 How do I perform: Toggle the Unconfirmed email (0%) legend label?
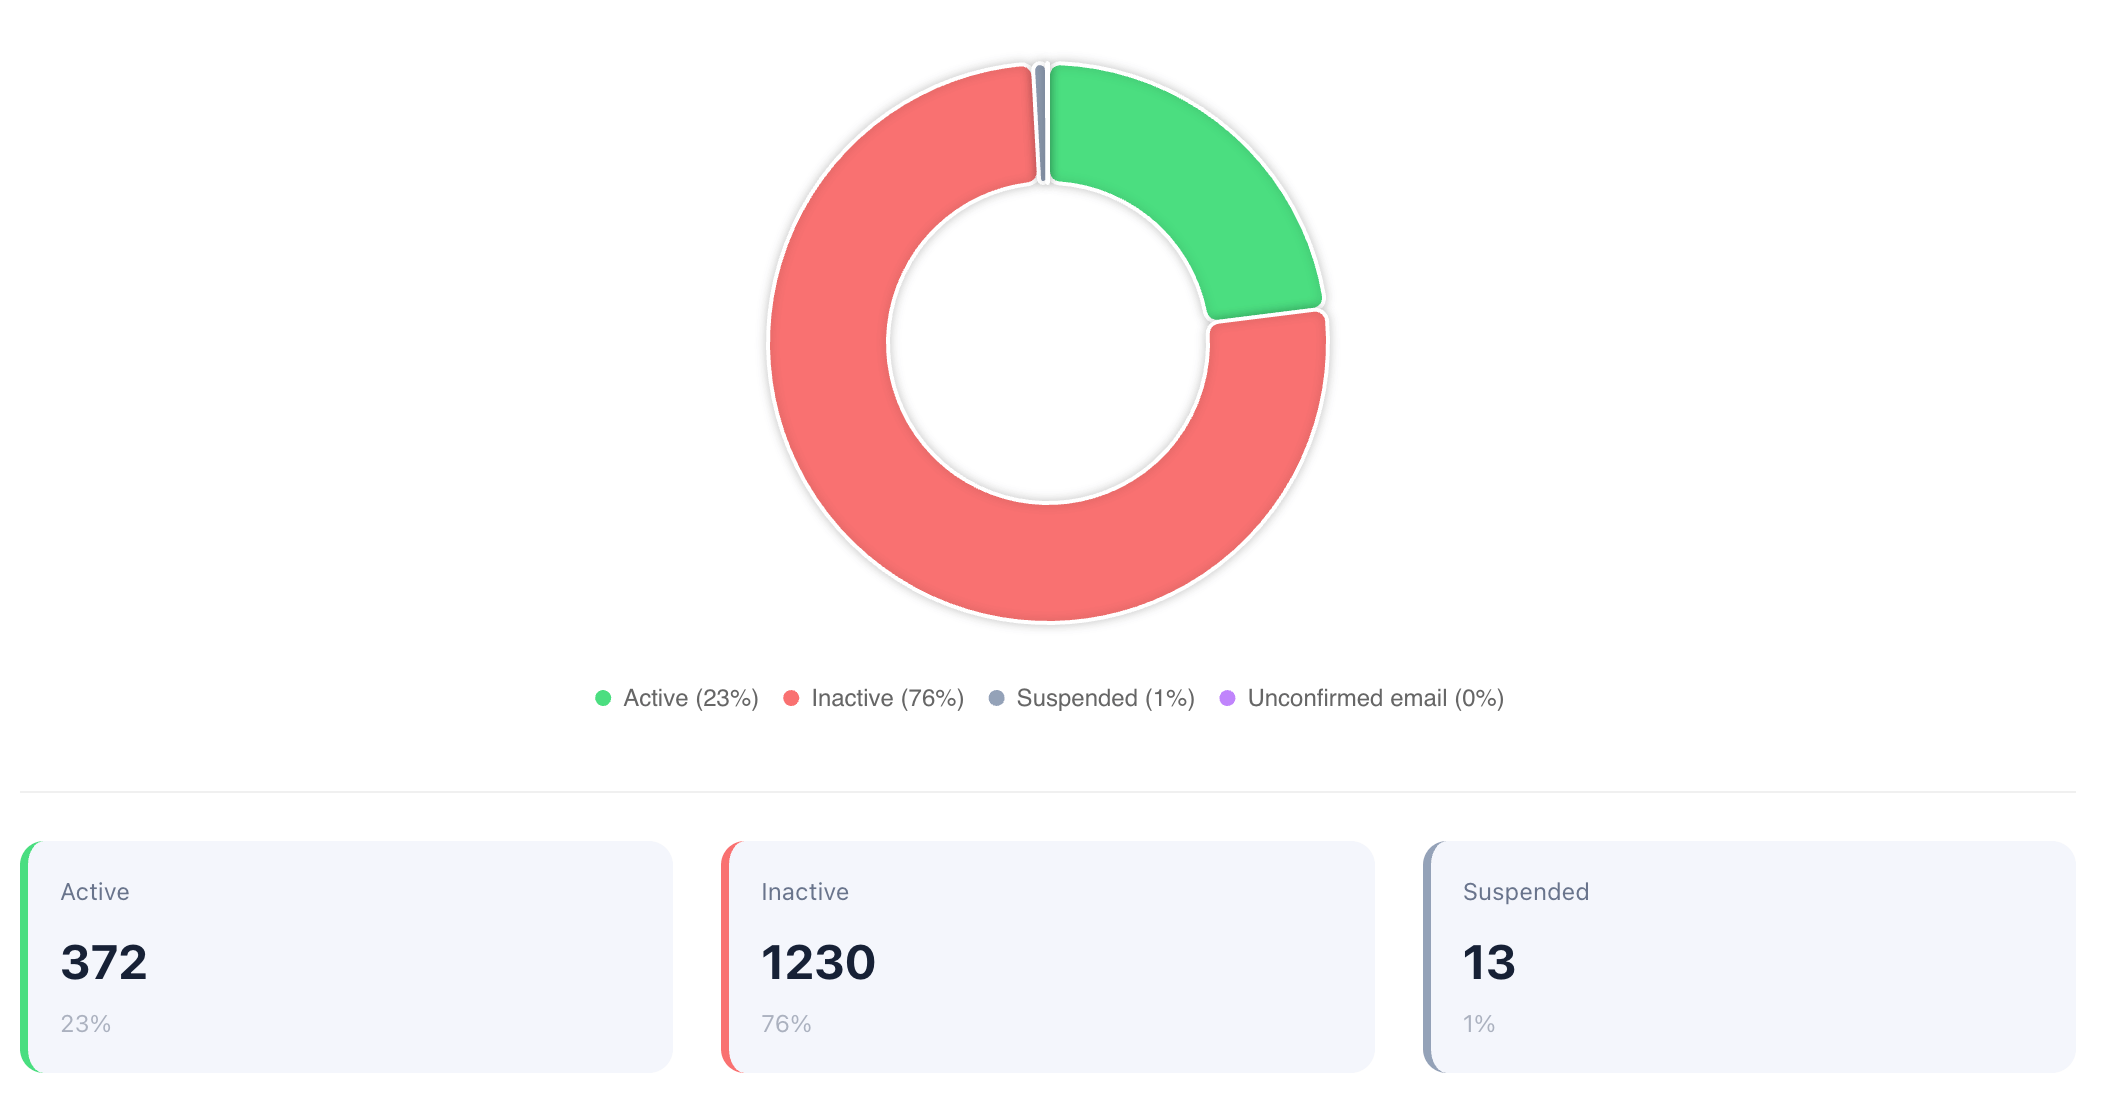[x=1375, y=698]
